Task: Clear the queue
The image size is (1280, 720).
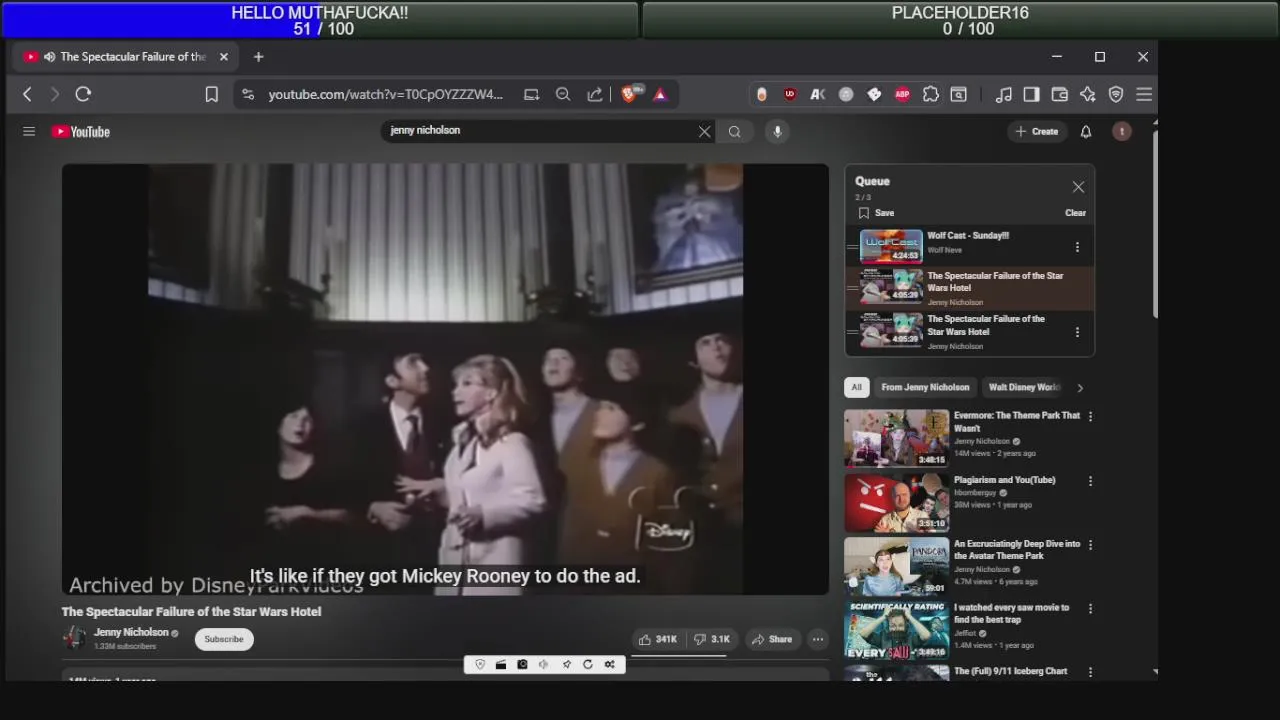Action: 1075,213
